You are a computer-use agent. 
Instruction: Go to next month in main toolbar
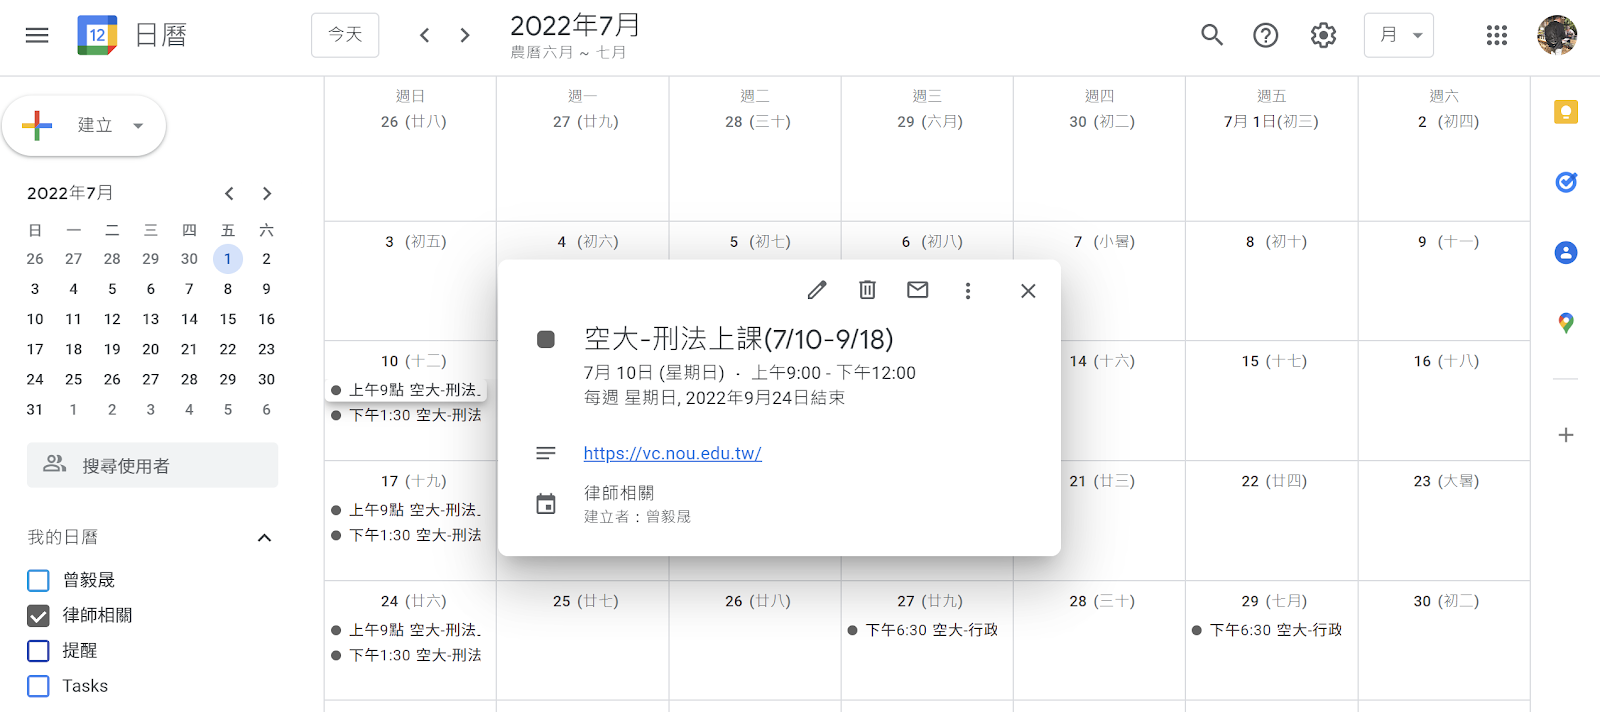tap(465, 35)
